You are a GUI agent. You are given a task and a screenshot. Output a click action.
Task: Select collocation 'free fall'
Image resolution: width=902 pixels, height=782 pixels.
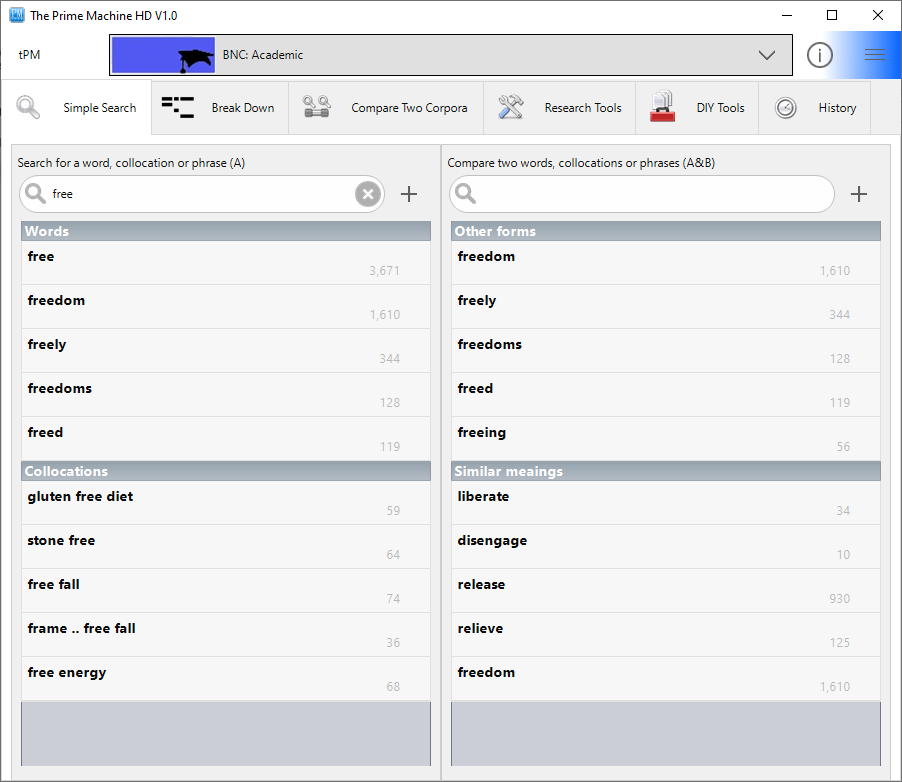[x=226, y=591]
